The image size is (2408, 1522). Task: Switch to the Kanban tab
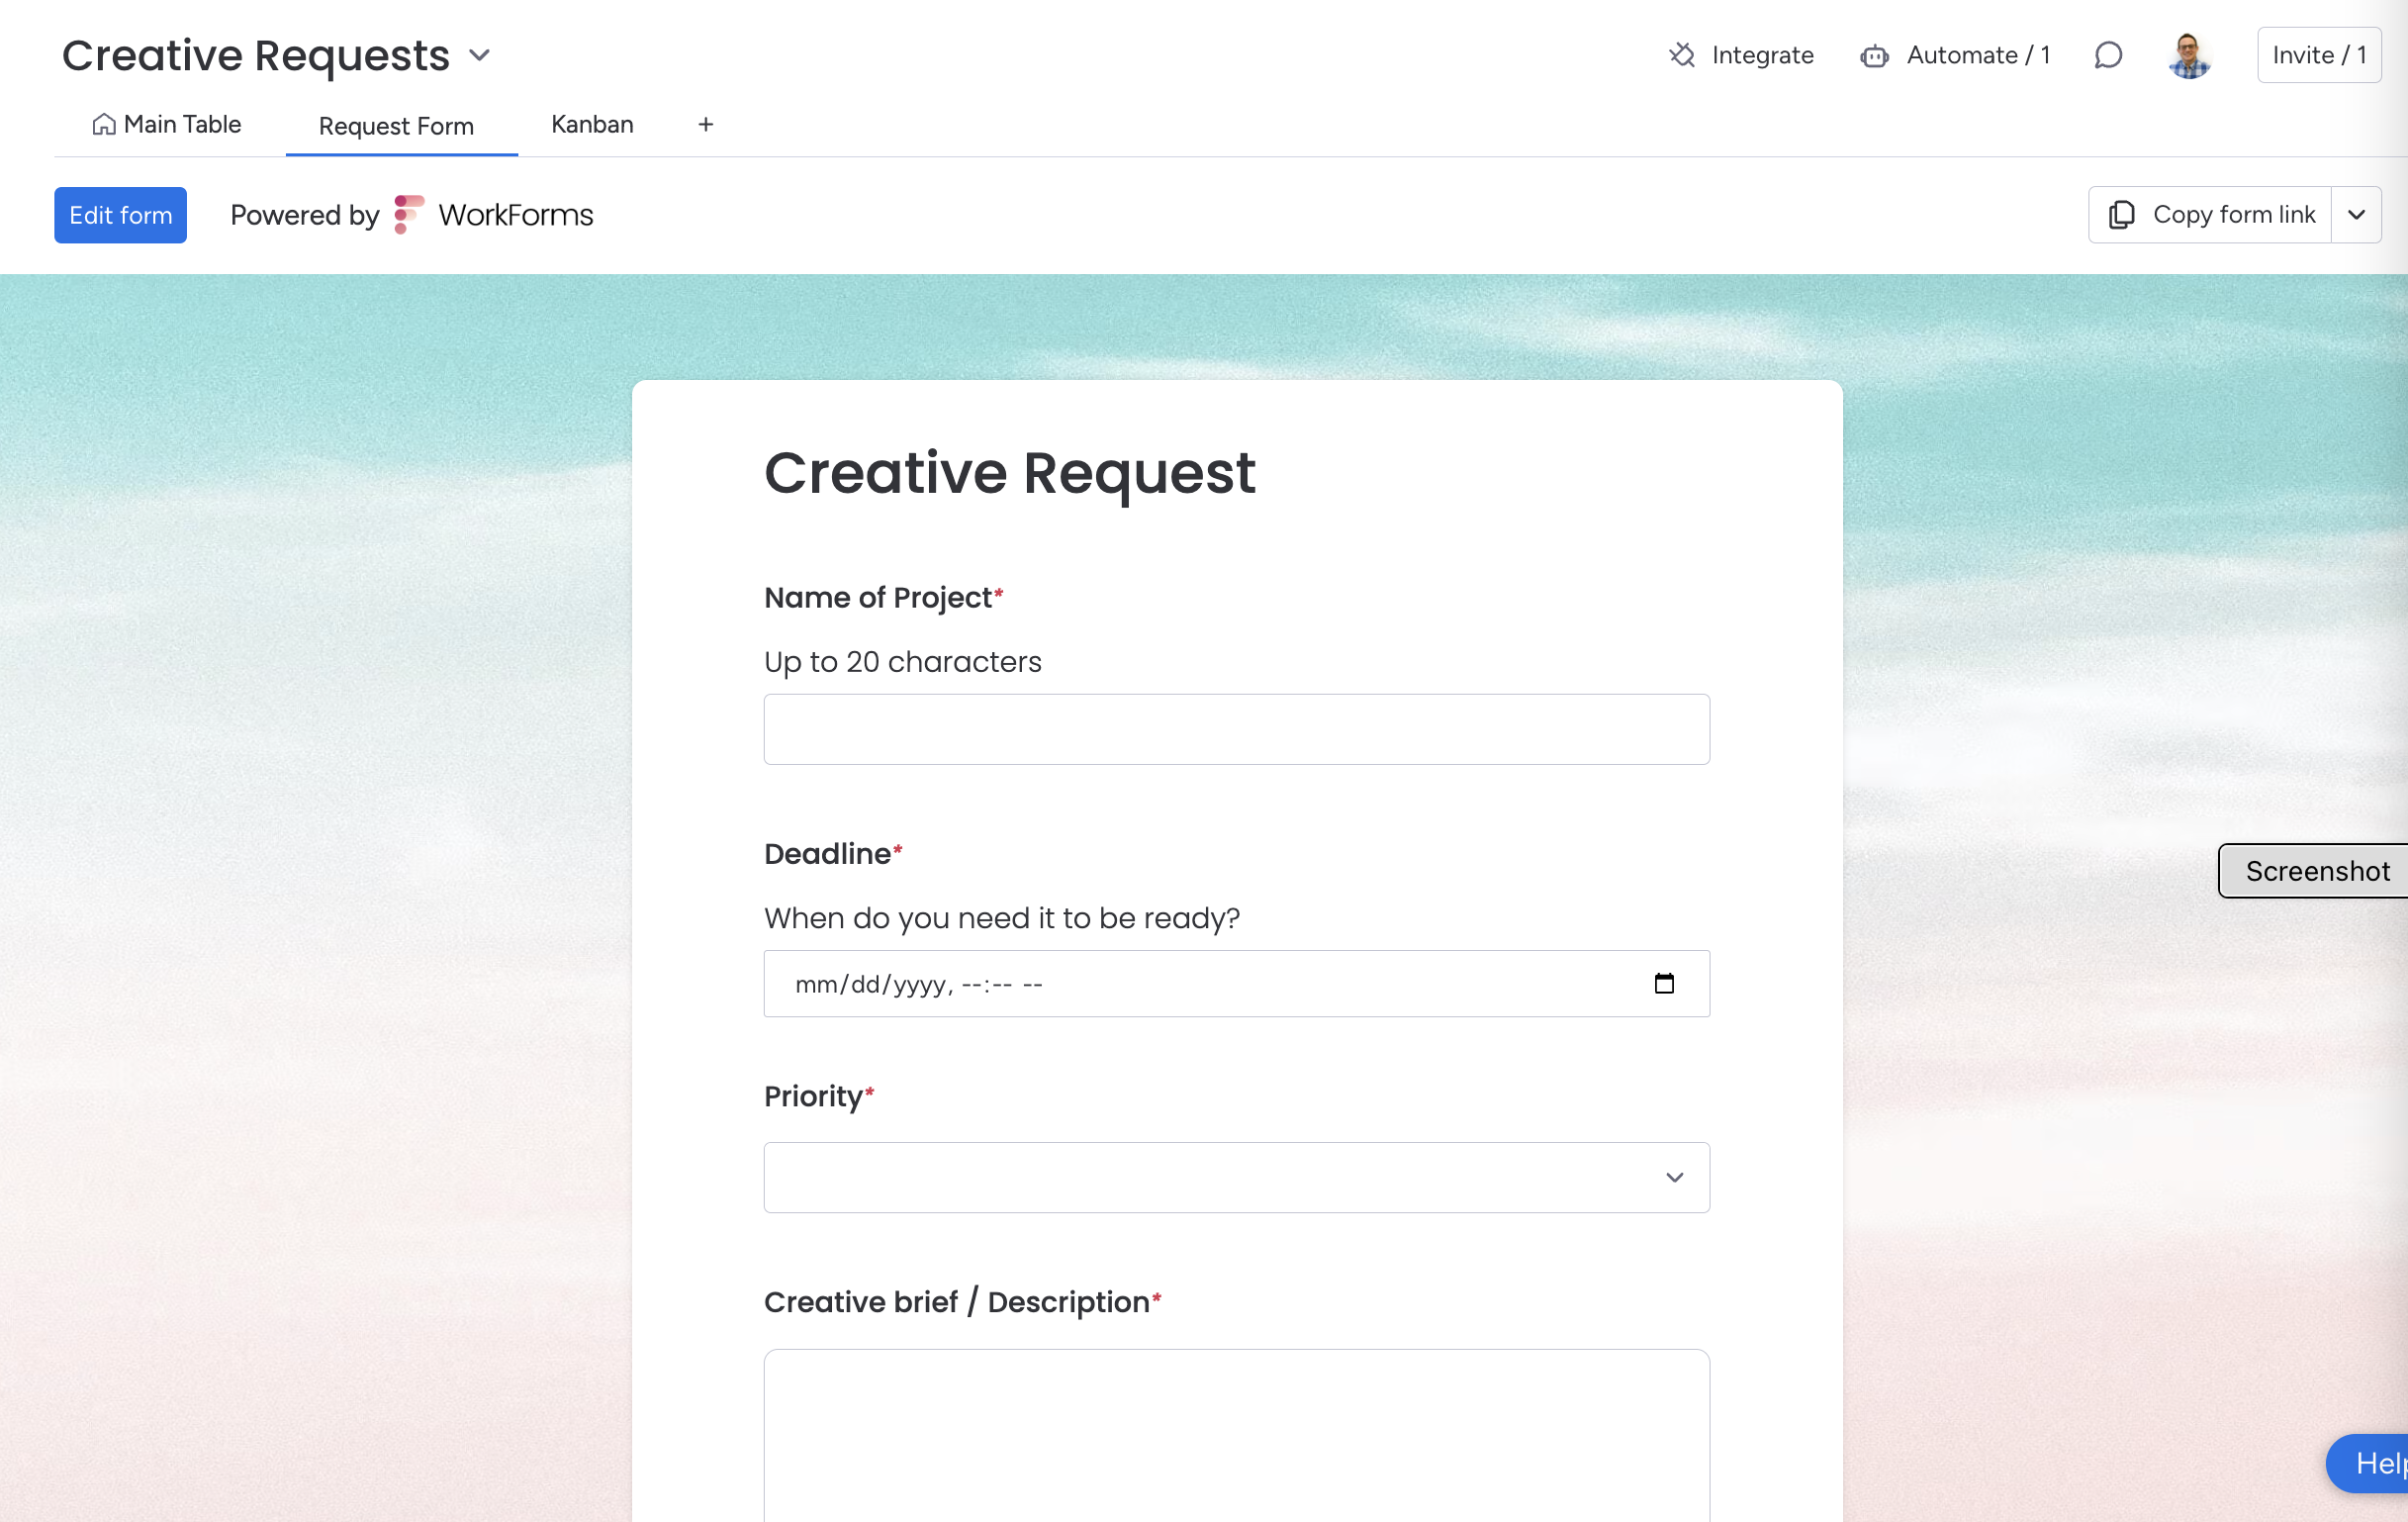coord(592,125)
